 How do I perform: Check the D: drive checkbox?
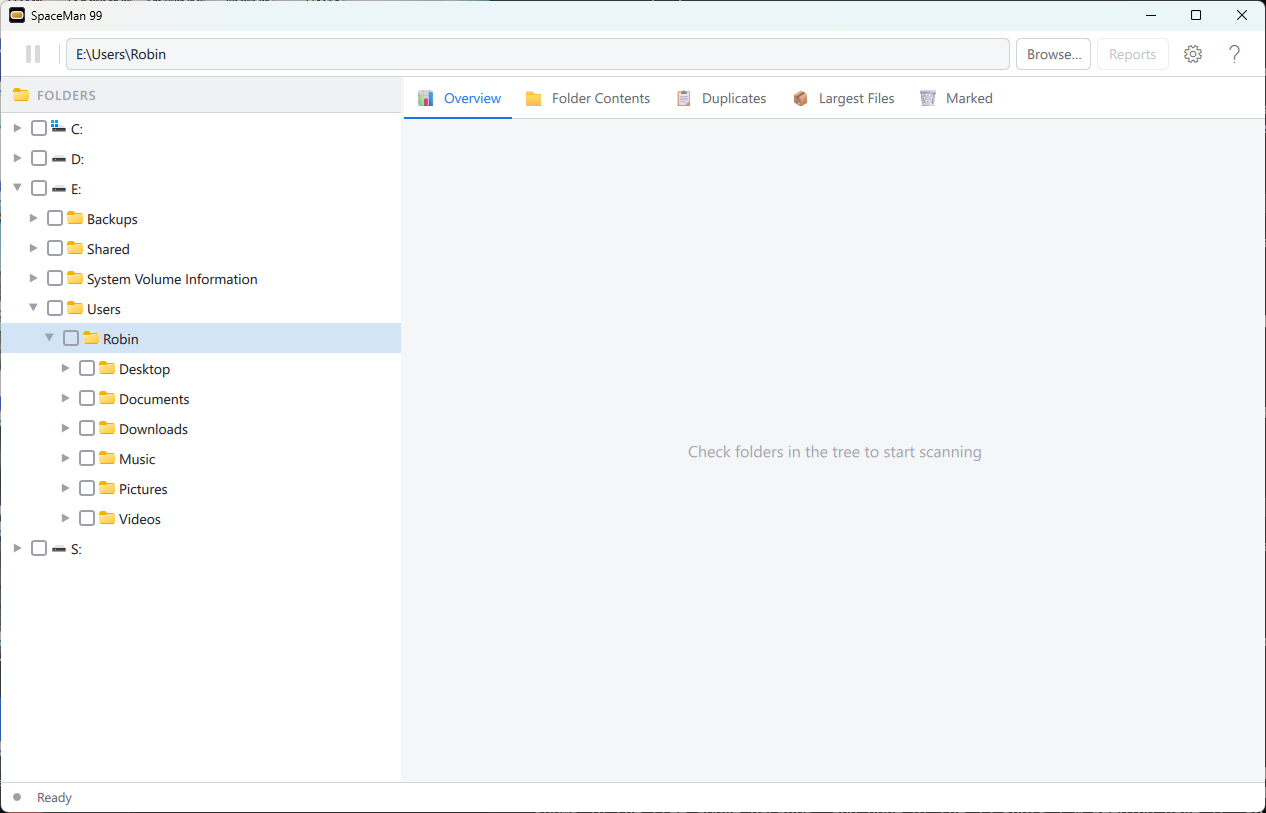(39, 158)
